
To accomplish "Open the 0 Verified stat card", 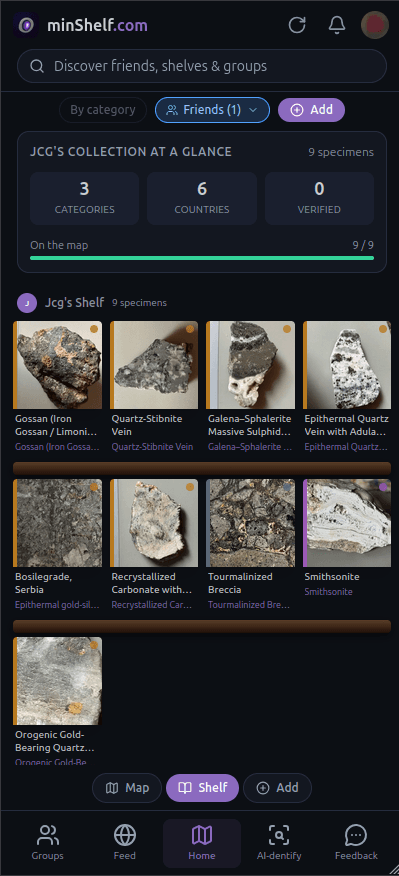I will 319,198.
